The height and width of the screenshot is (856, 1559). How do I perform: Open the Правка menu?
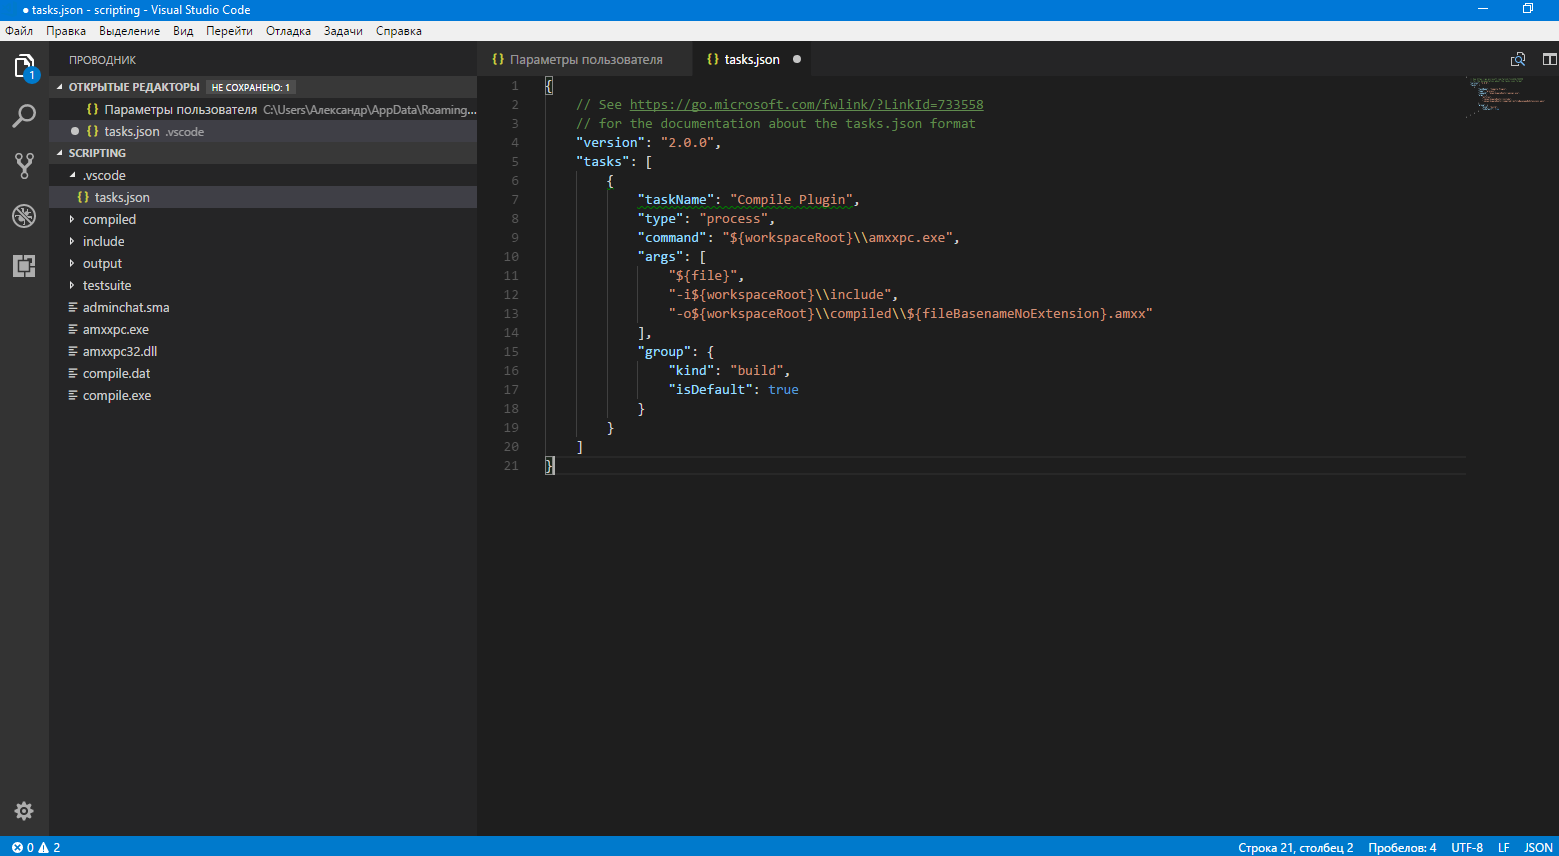(66, 31)
